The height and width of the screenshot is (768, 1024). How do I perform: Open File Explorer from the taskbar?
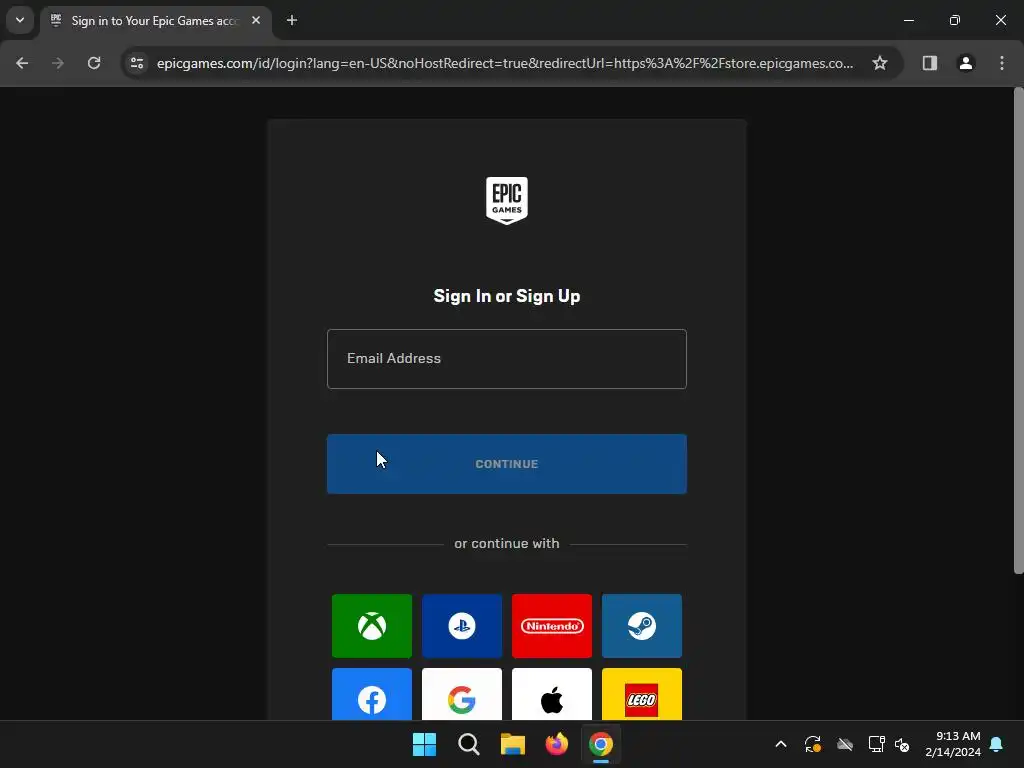pos(513,744)
